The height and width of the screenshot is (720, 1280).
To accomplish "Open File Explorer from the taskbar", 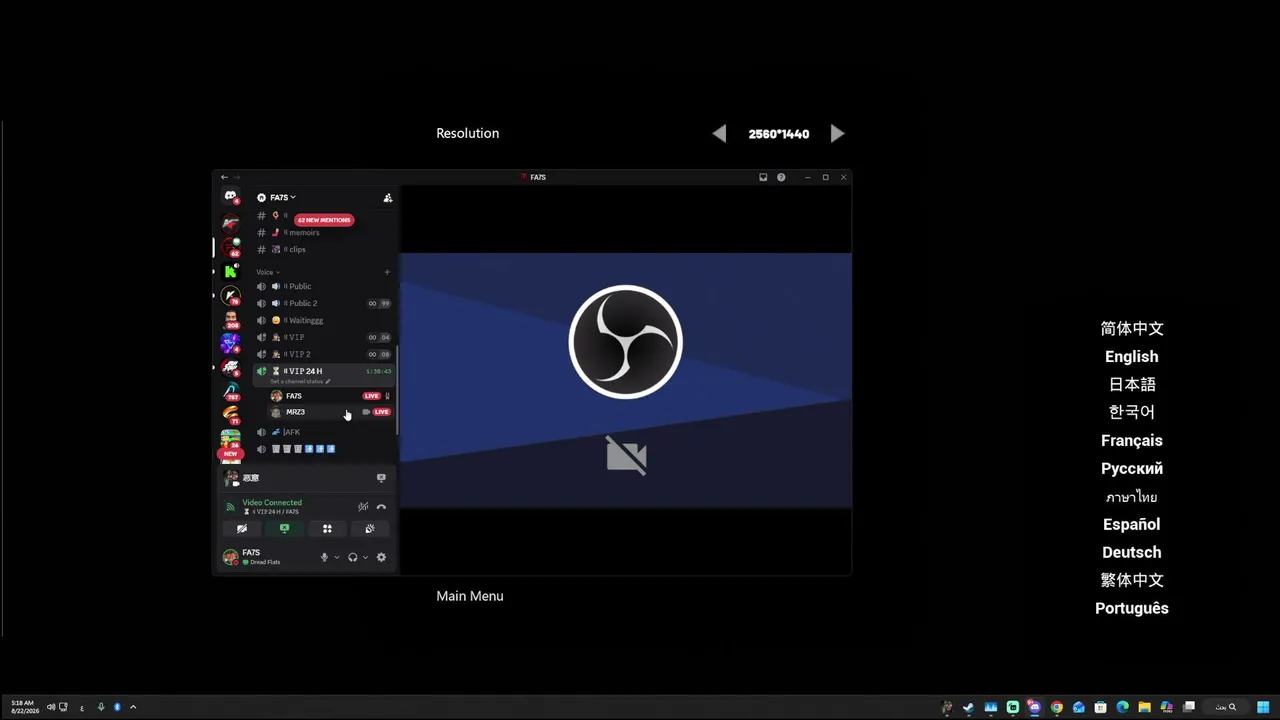I will (1144, 708).
